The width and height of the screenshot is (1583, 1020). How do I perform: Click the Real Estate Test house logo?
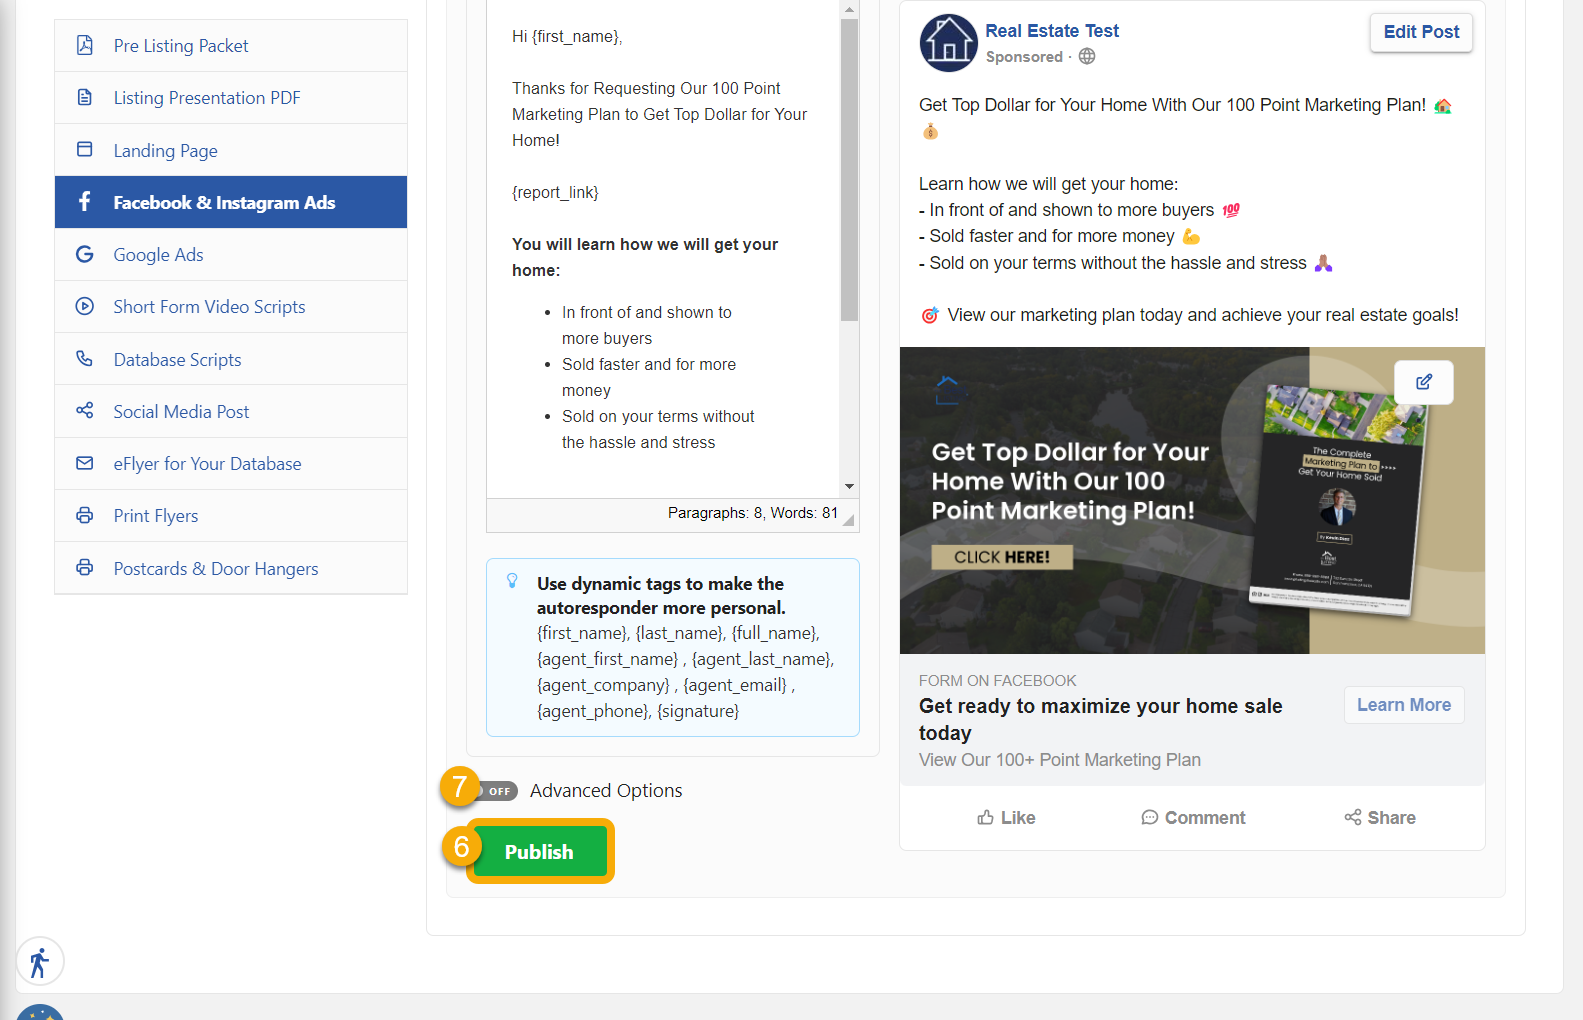click(x=948, y=43)
